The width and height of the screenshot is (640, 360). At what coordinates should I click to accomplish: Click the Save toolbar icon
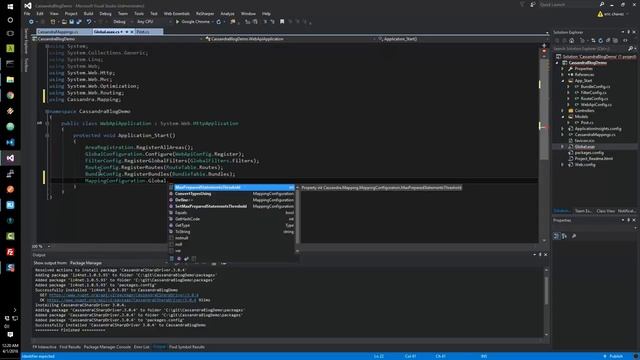[x=71, y=22]
